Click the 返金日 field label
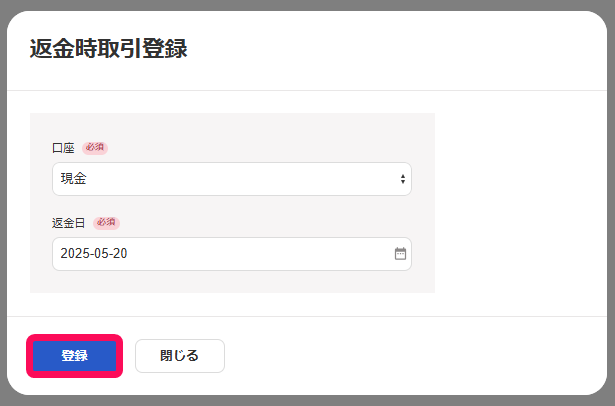The height and width of the screenshot is (406, 615). pos(69,223)
